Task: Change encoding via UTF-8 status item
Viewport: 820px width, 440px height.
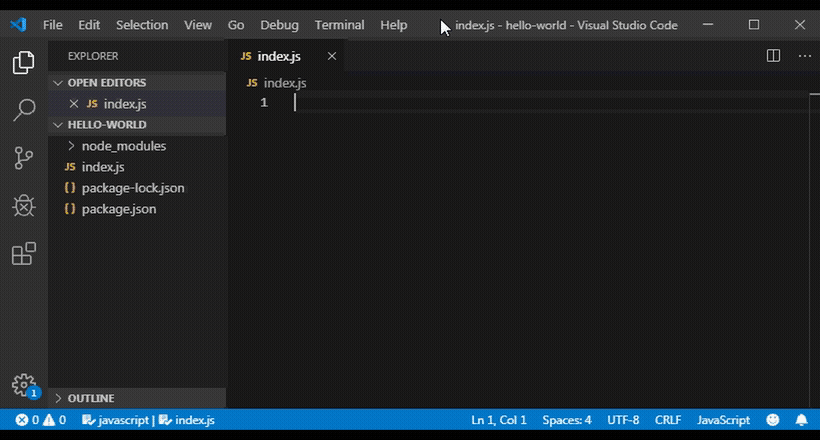Action: [623, 420]
